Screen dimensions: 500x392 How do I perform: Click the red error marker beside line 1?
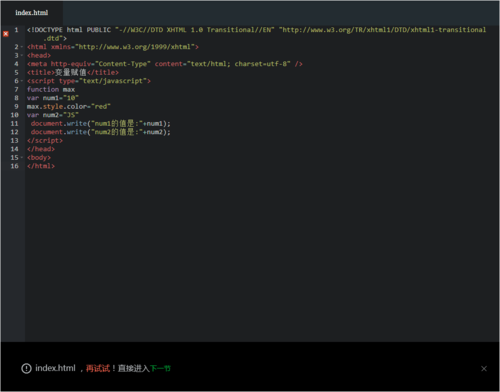6,34
